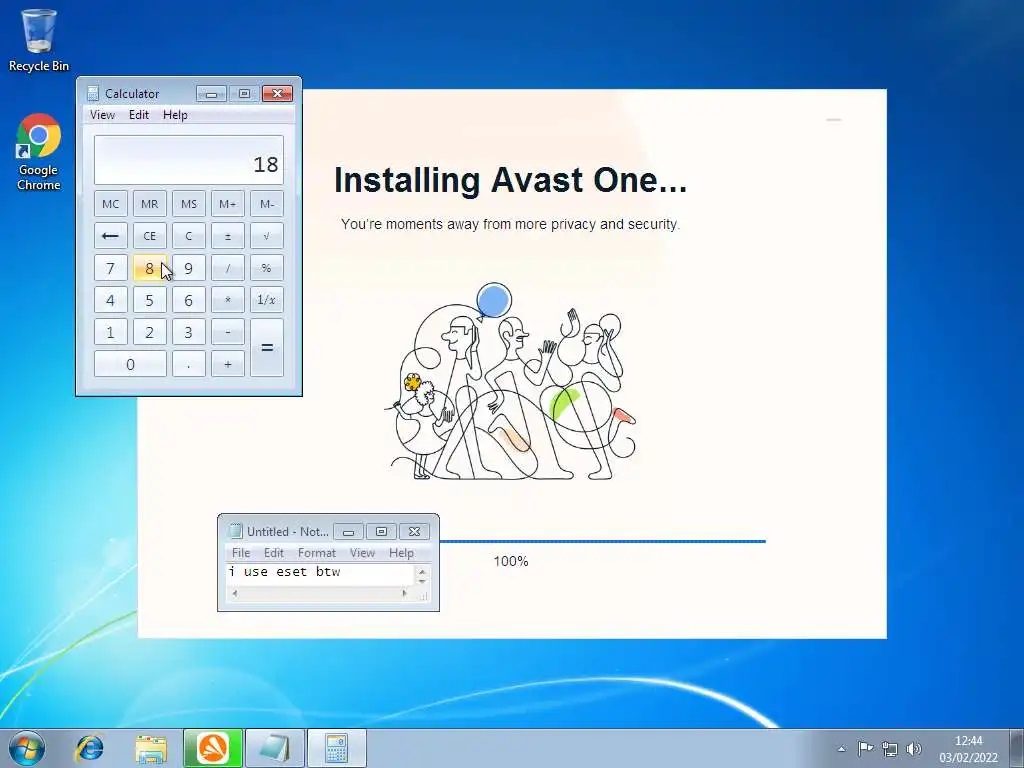Click calculator digit 4
1024x768 pixels.
[x=110, y=300]
